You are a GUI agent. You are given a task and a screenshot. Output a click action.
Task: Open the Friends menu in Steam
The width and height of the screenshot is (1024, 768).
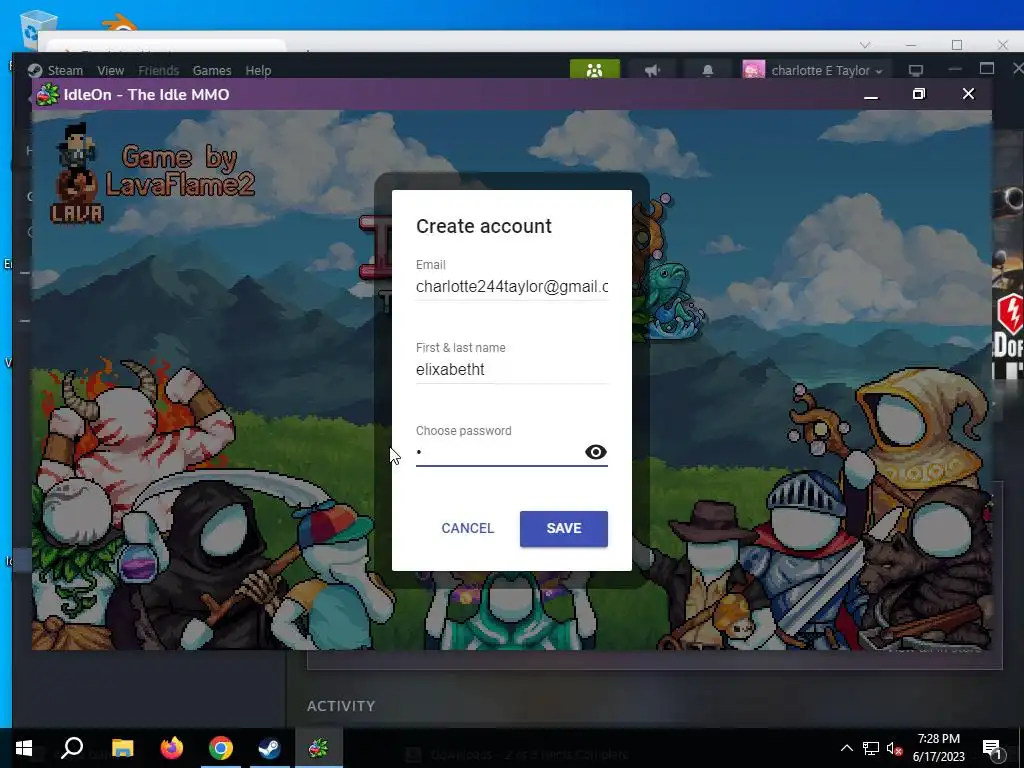point(158,71)
